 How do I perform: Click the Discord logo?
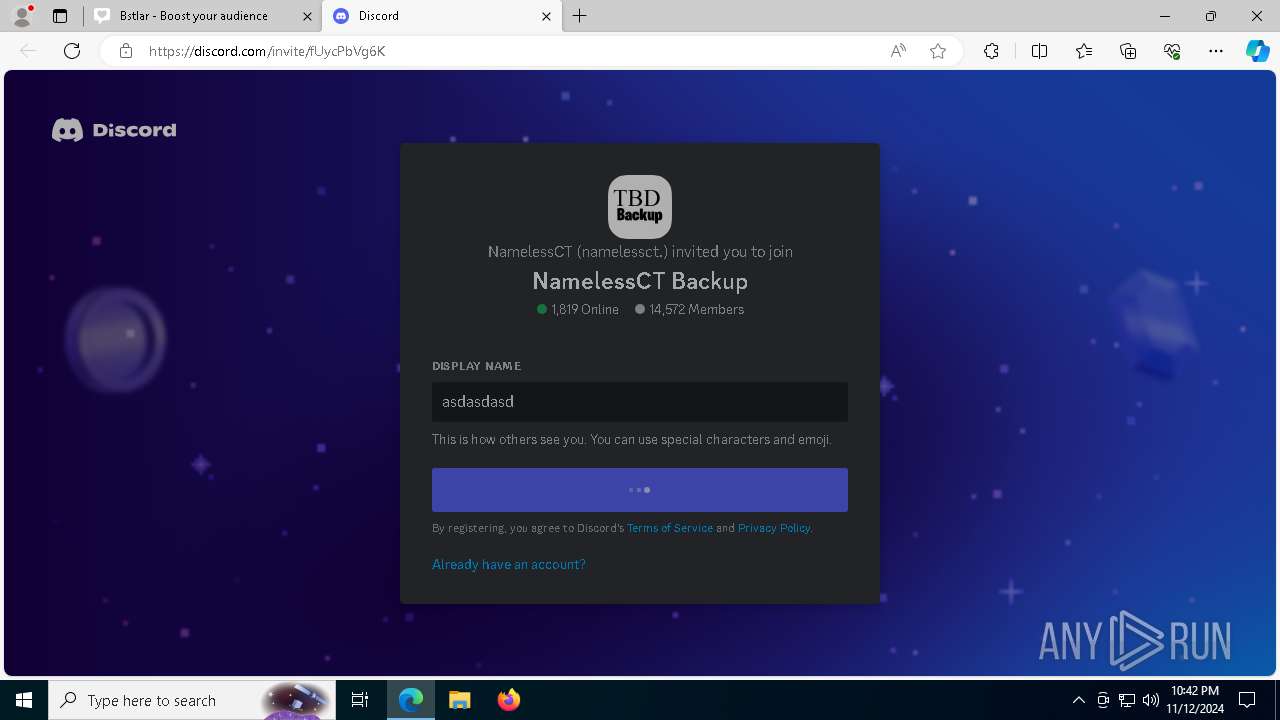(x=114, y=130)
